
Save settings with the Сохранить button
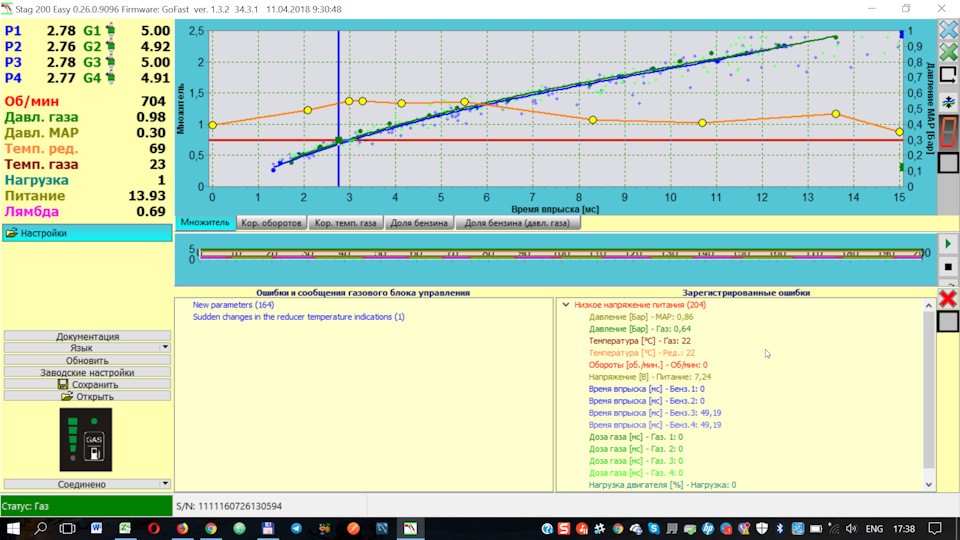87,384
